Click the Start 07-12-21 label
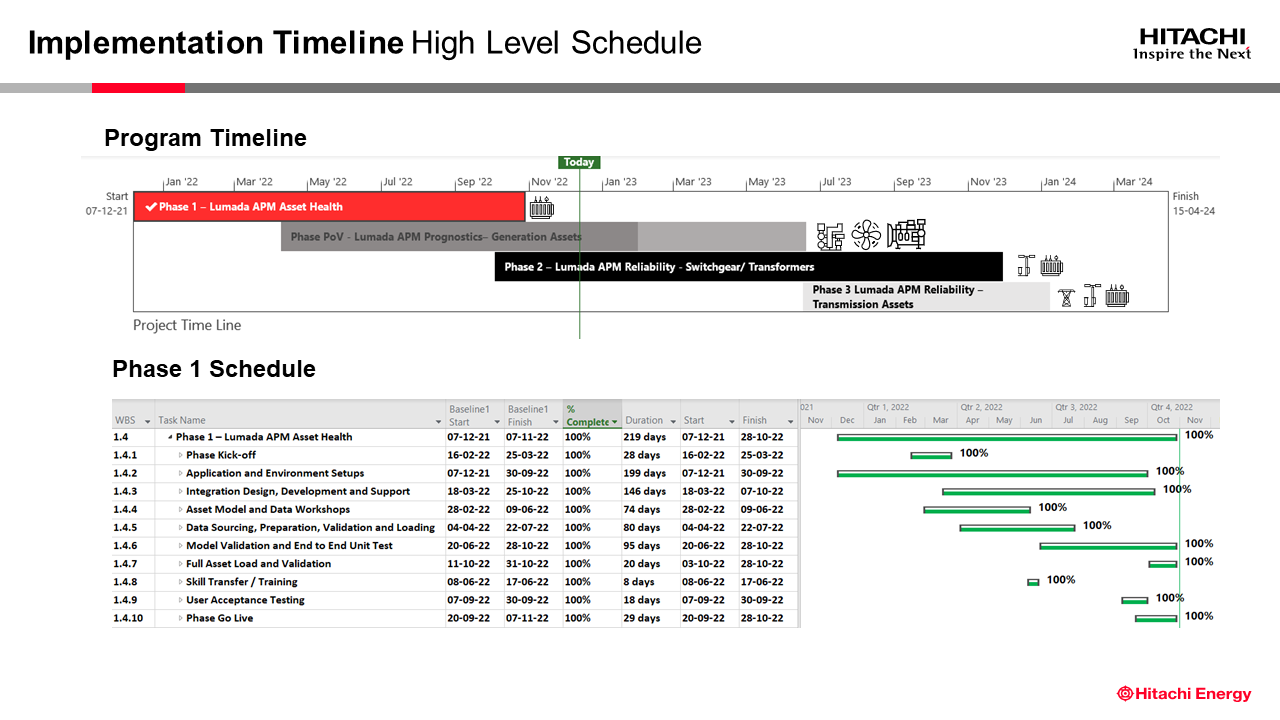The height and width of the screenshot is (720, 1280). tap(107, 204)
